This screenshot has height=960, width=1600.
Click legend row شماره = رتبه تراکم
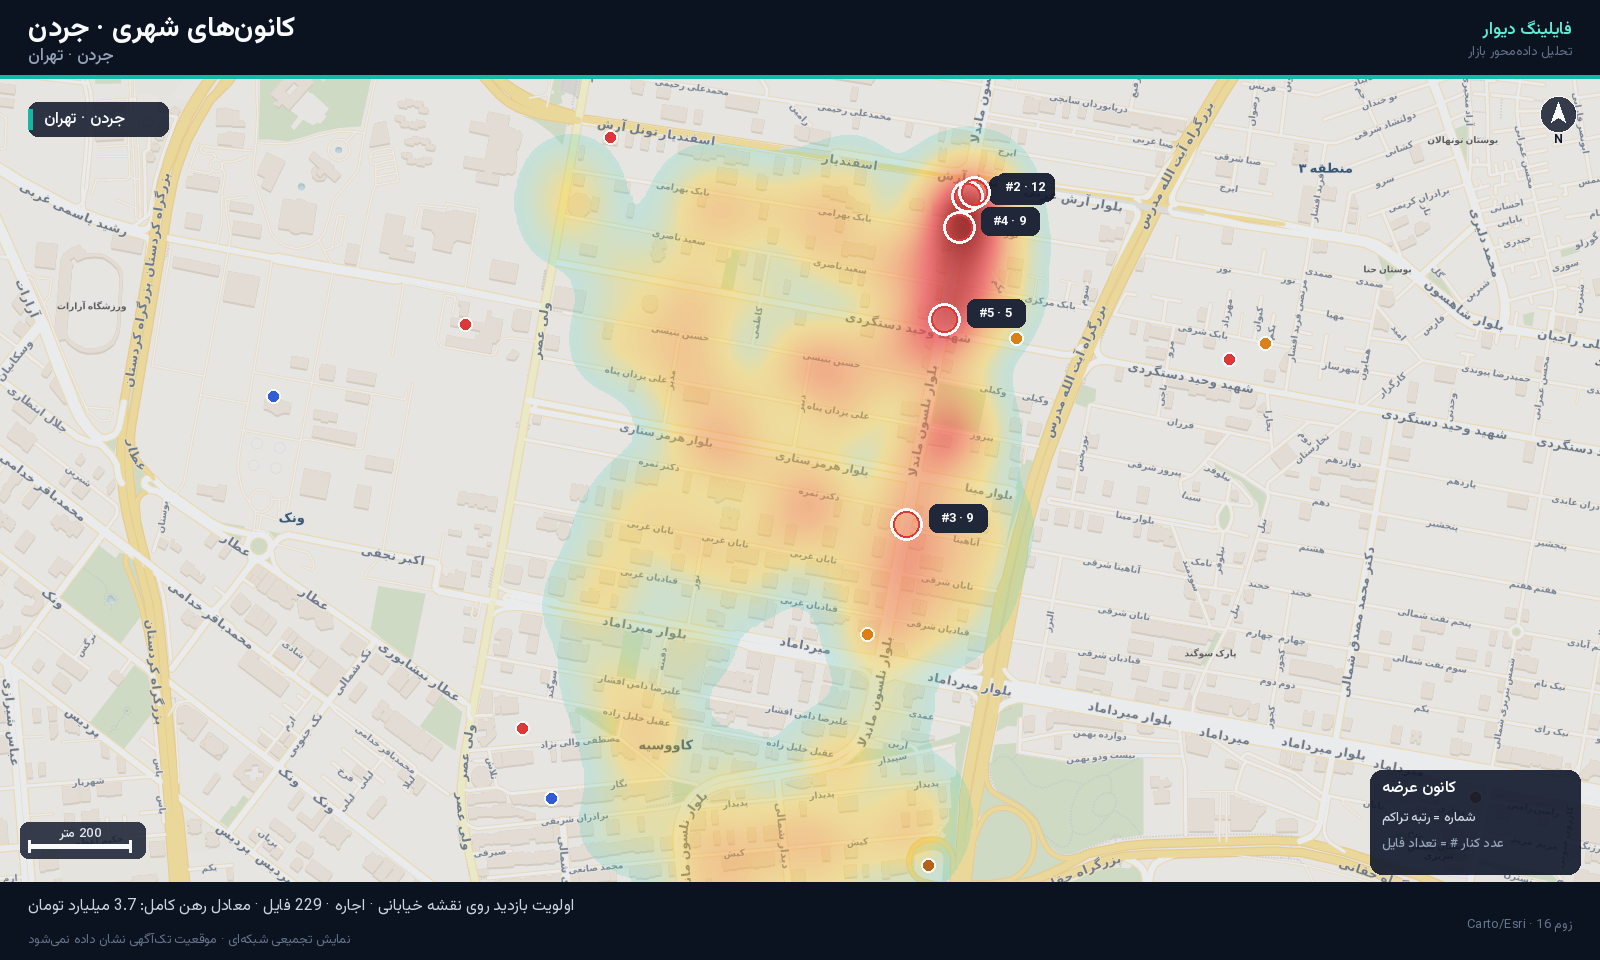(1429, 817)
